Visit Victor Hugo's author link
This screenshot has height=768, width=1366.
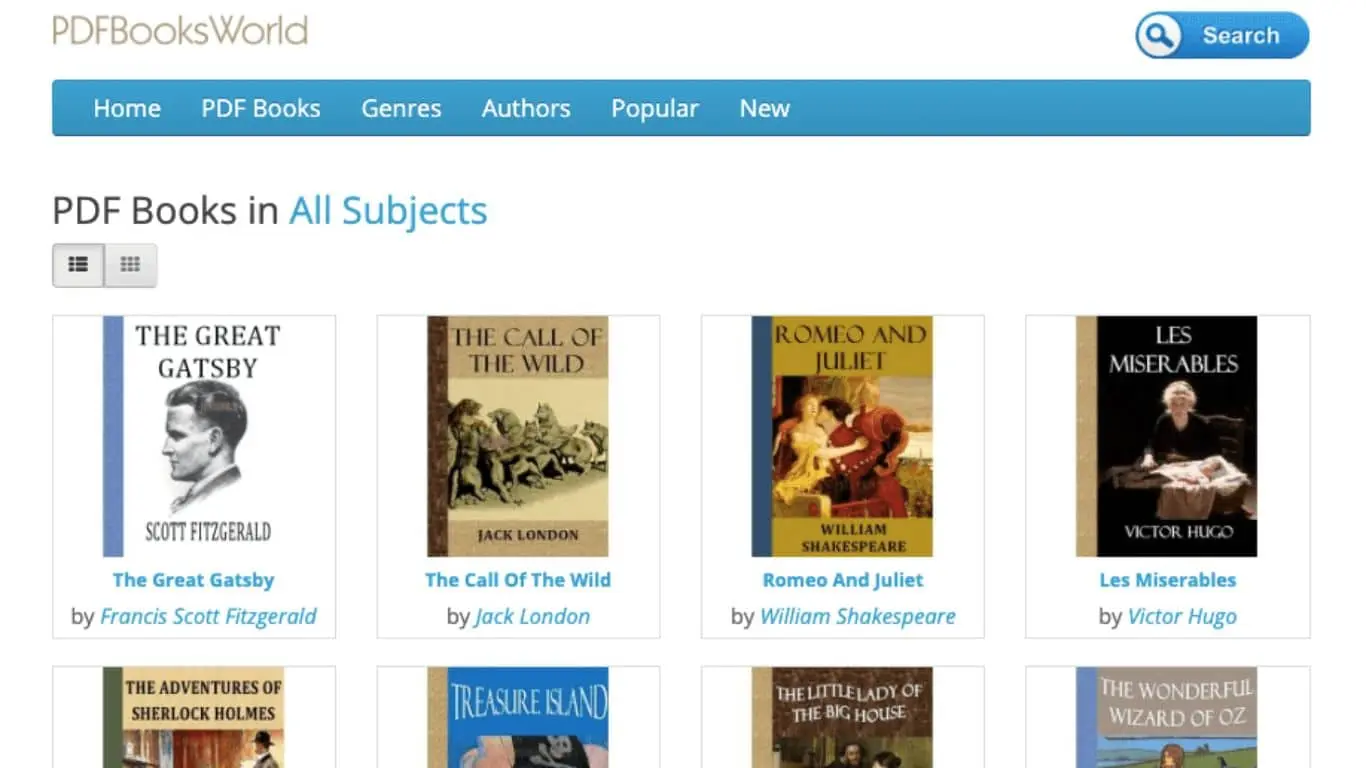coord(1182,616)
